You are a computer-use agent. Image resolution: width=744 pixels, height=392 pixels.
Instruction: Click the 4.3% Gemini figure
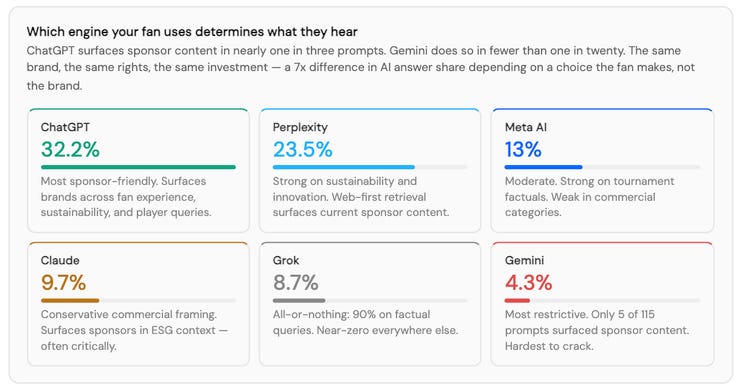coord(529,283)
